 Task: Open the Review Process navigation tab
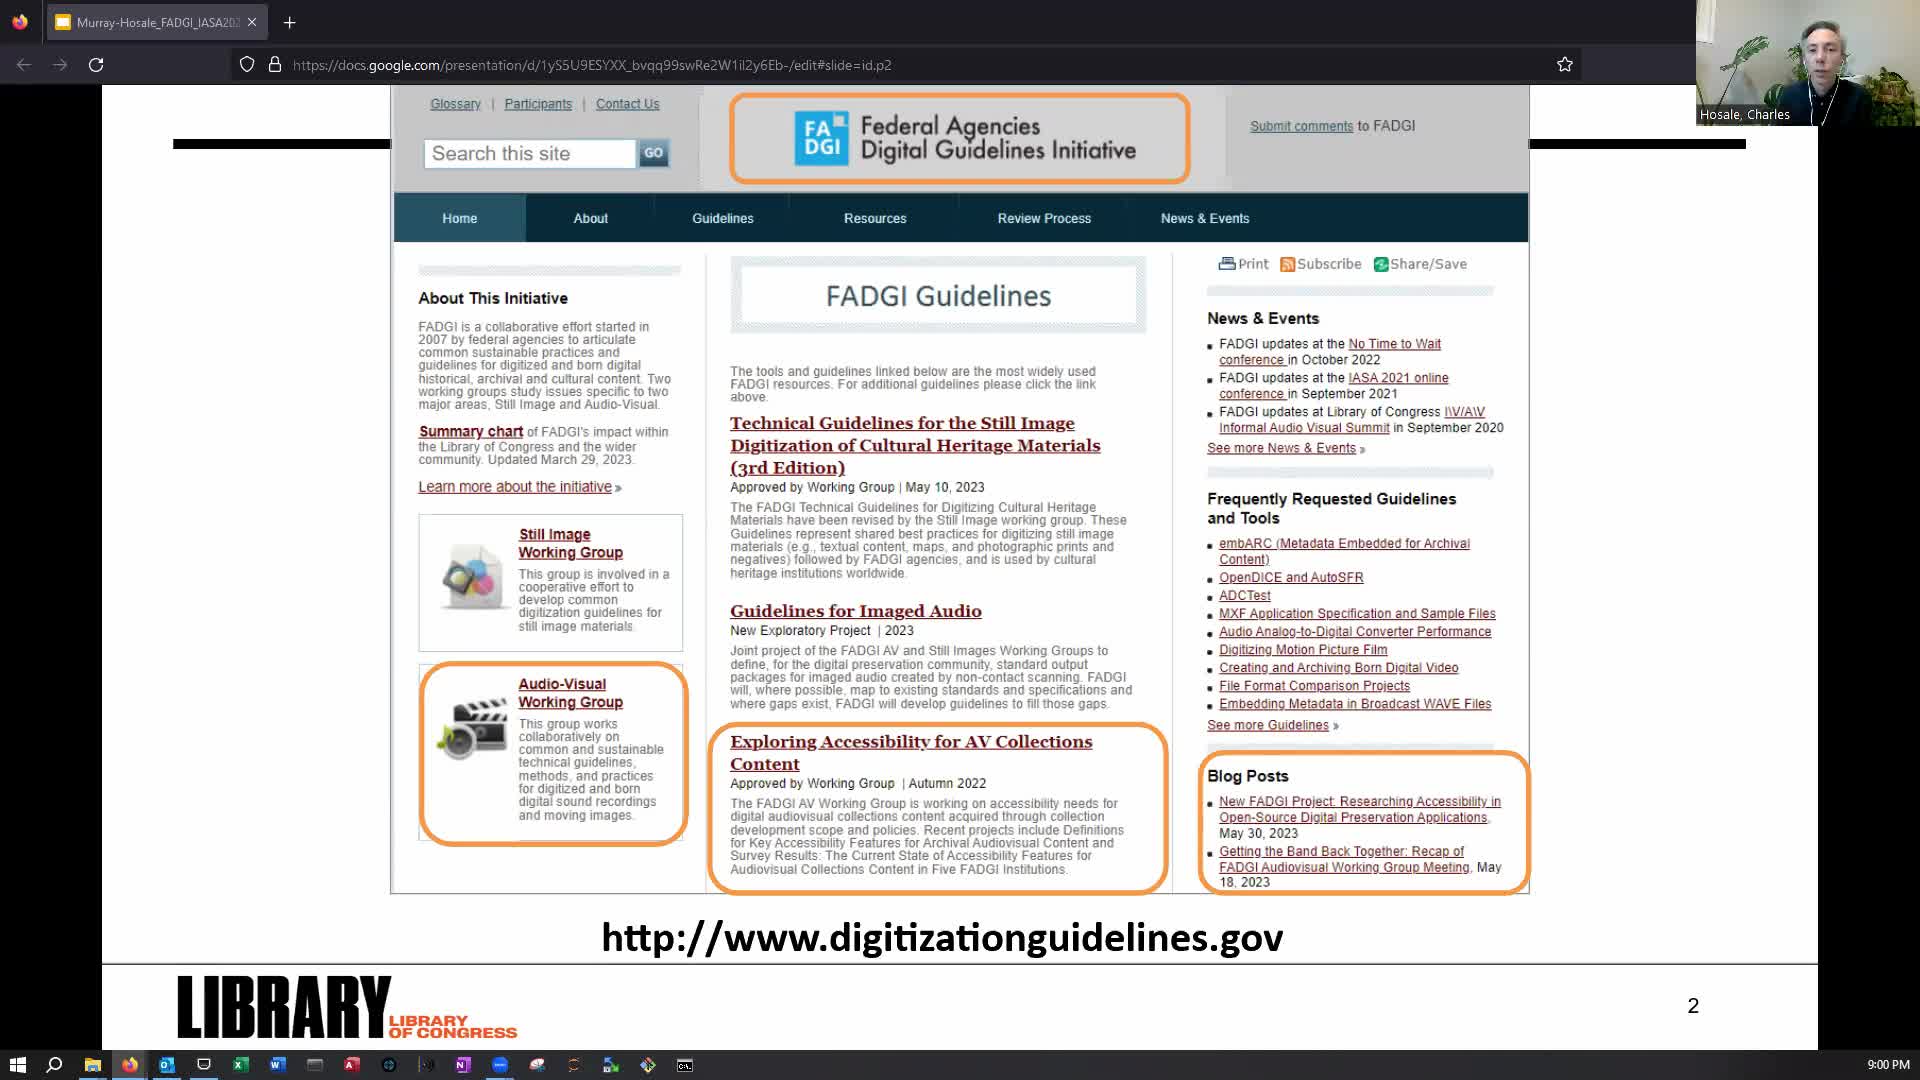1044,218
